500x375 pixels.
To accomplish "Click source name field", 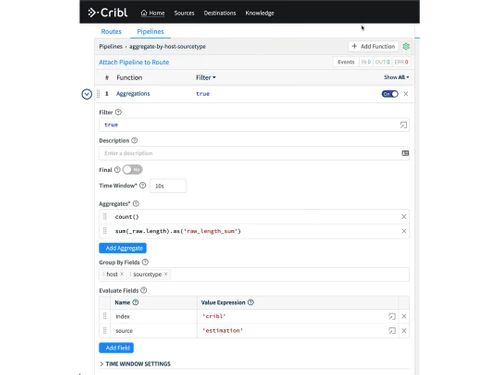I will pyautogui.click(x=154, y=331).
